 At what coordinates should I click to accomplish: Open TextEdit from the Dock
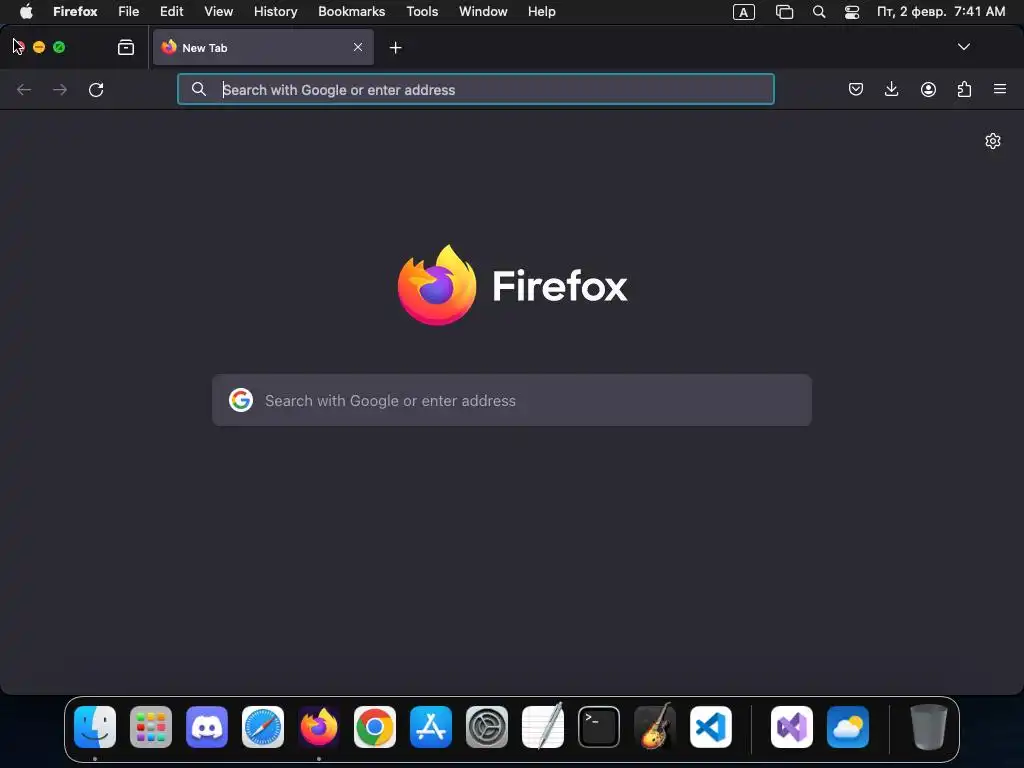pyautogui.click(x=543, y=727)
